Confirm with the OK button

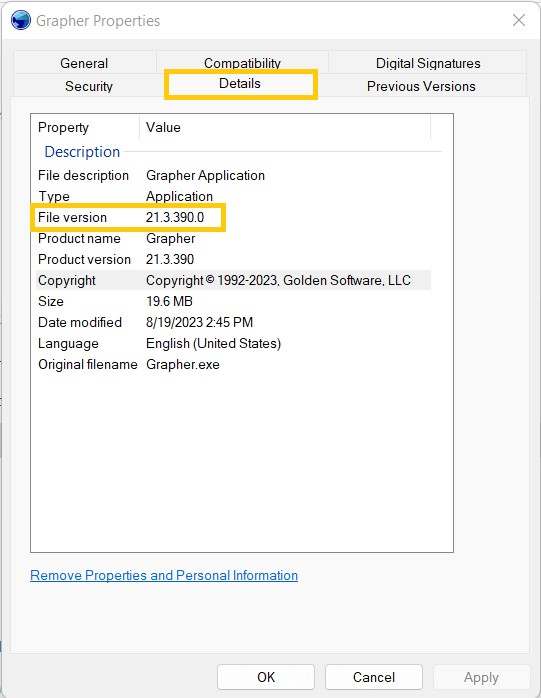coord(266,677)
